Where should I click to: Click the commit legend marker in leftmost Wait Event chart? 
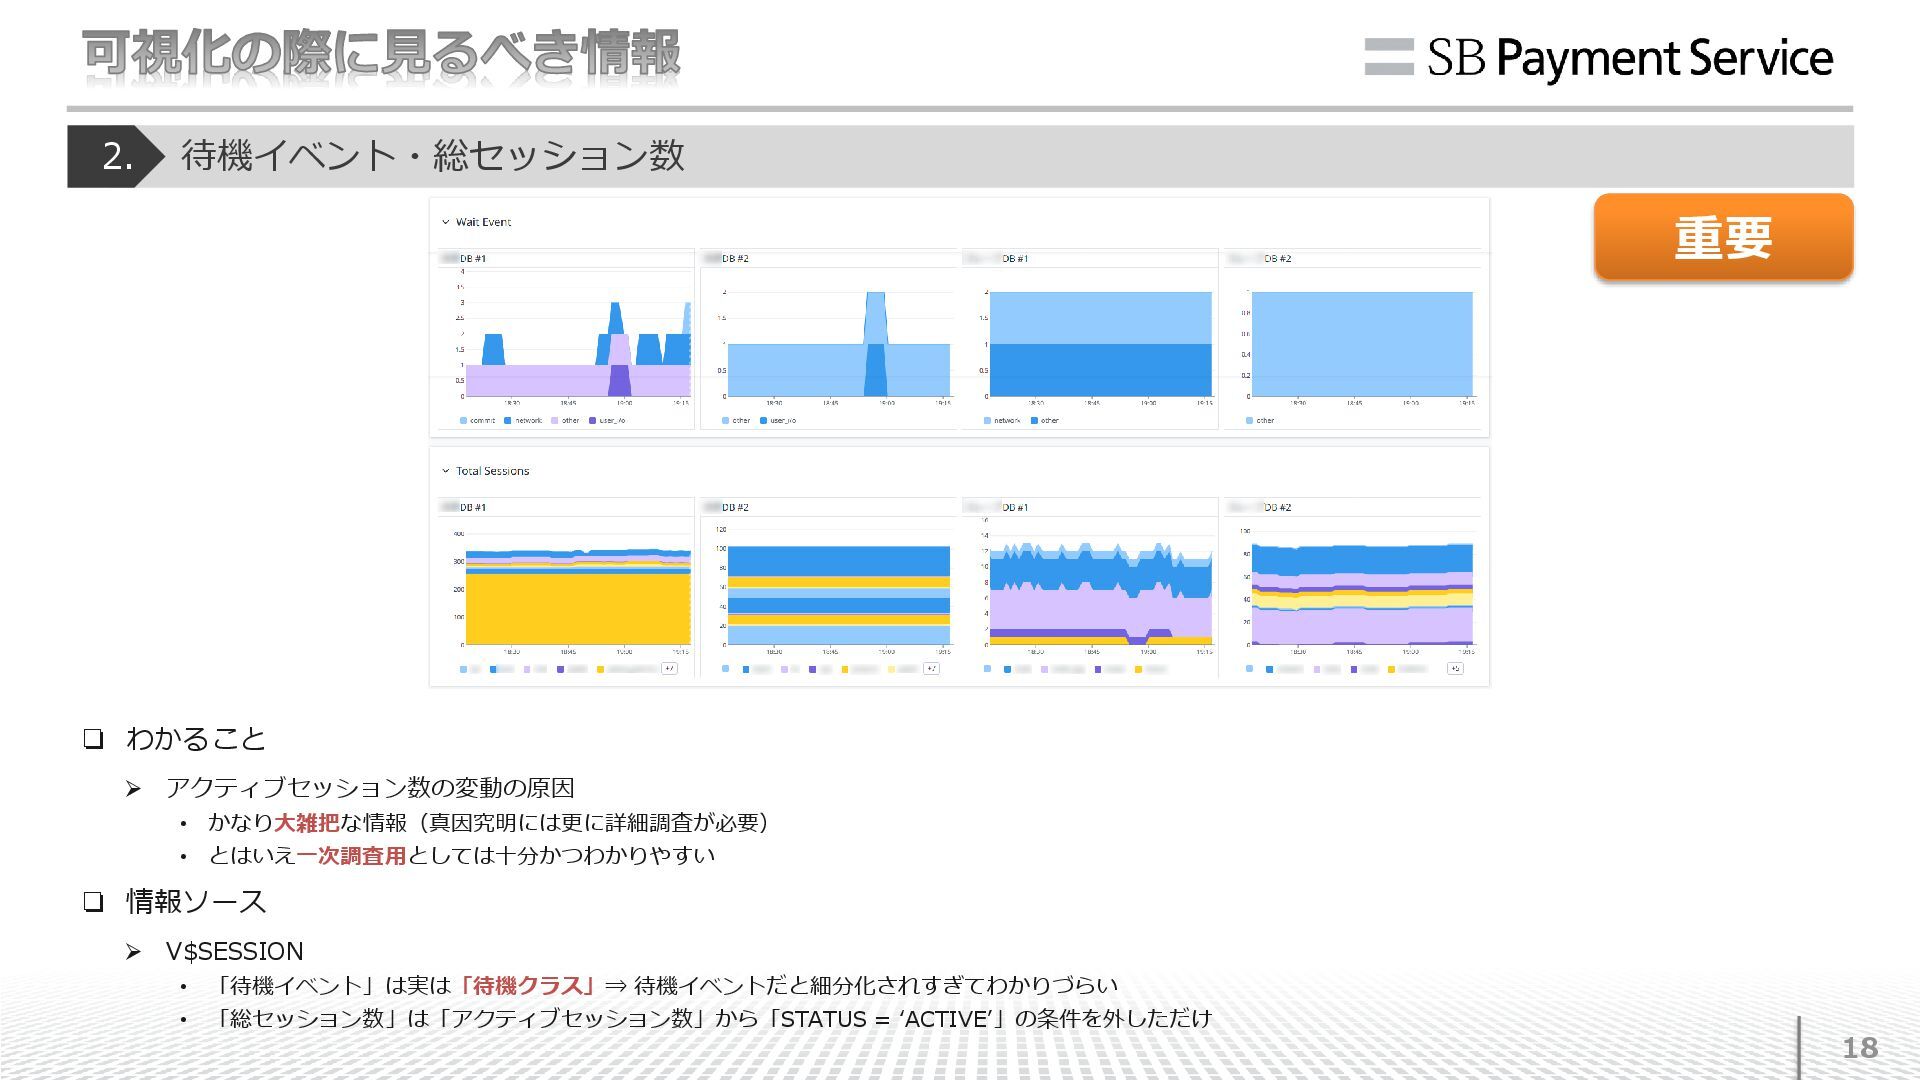tap(464, 421)
